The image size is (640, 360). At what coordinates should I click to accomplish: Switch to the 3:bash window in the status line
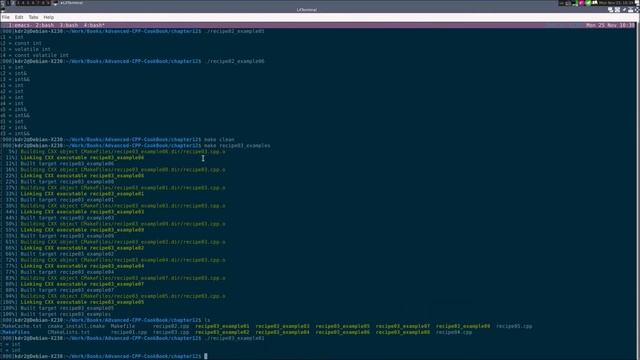click(69, 25)
